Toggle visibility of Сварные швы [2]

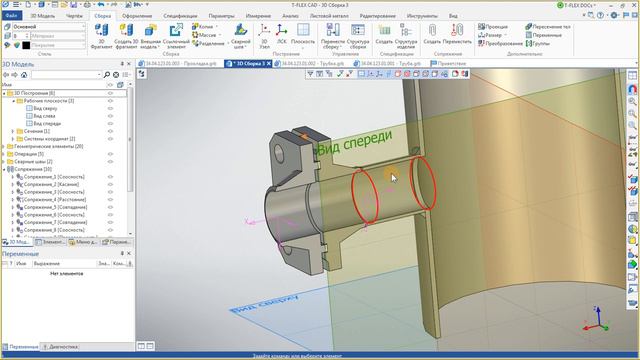(x=110, y=162)
